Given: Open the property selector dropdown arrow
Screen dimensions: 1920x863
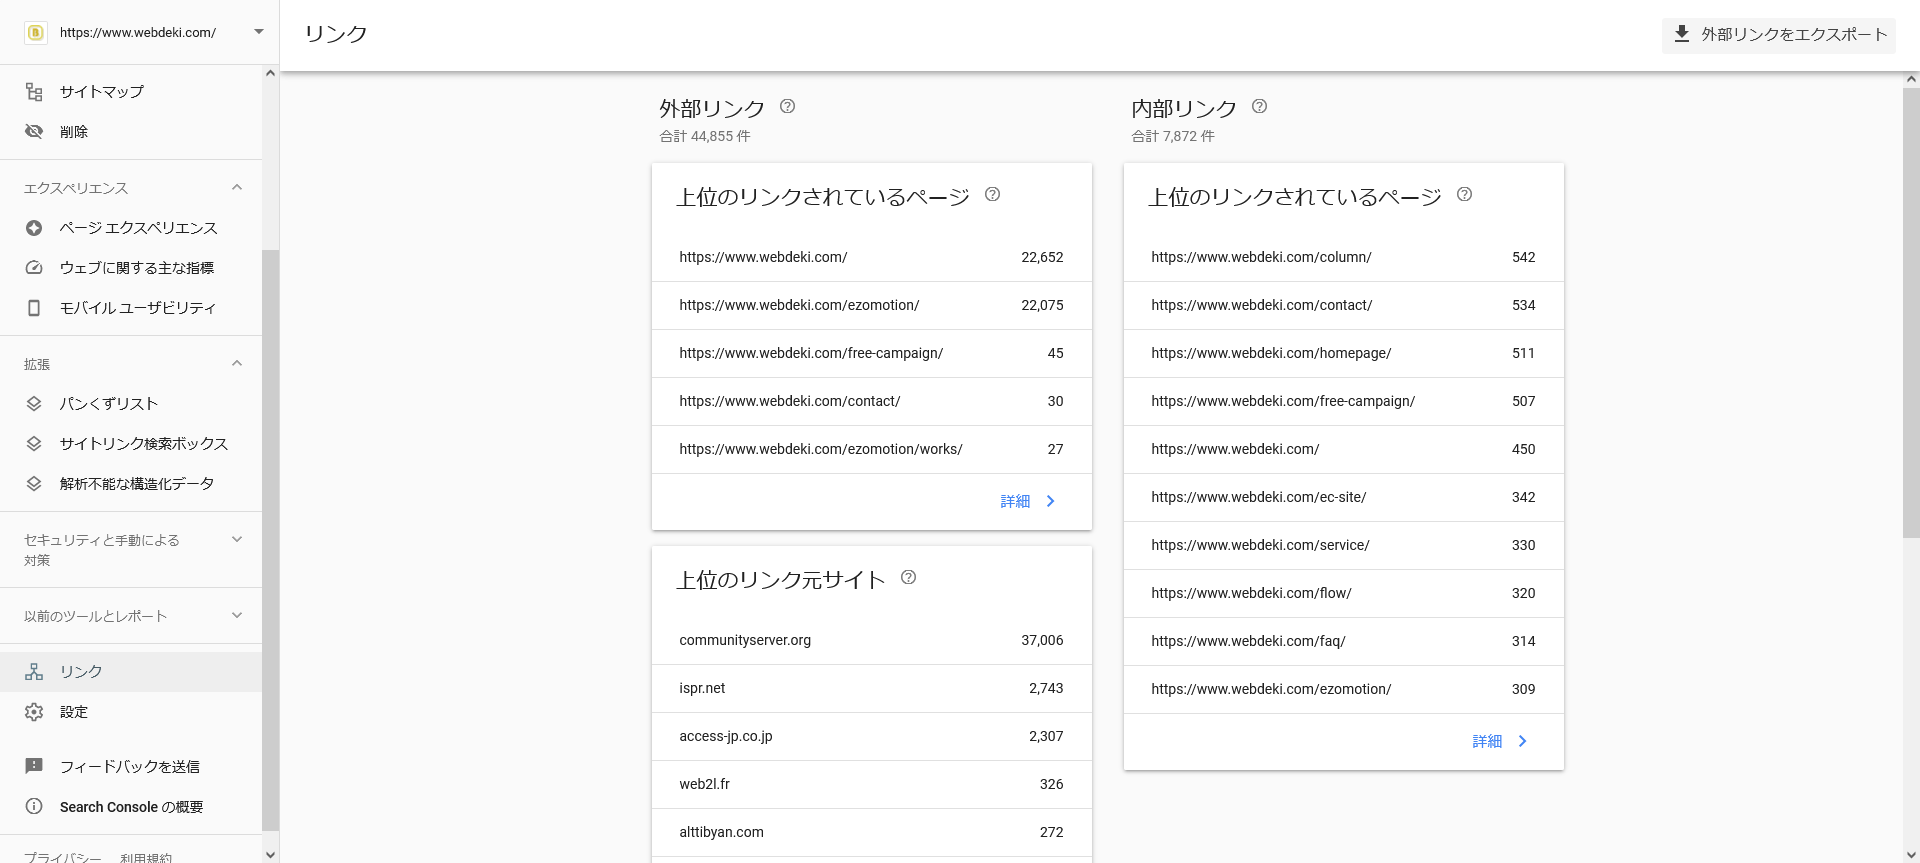Looking at the screenshot, I should click(259, 32).
